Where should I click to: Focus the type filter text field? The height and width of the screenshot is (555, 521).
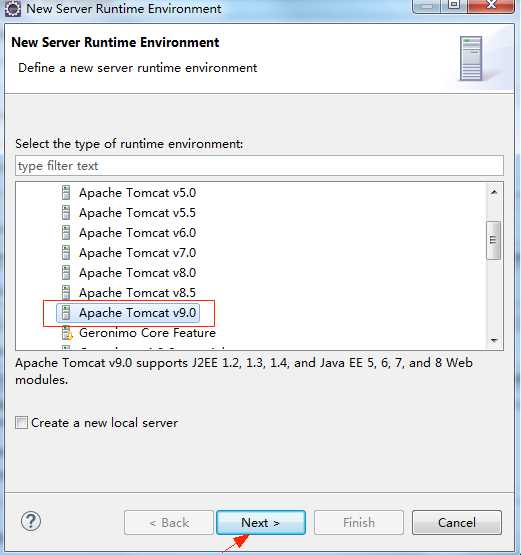259,166
